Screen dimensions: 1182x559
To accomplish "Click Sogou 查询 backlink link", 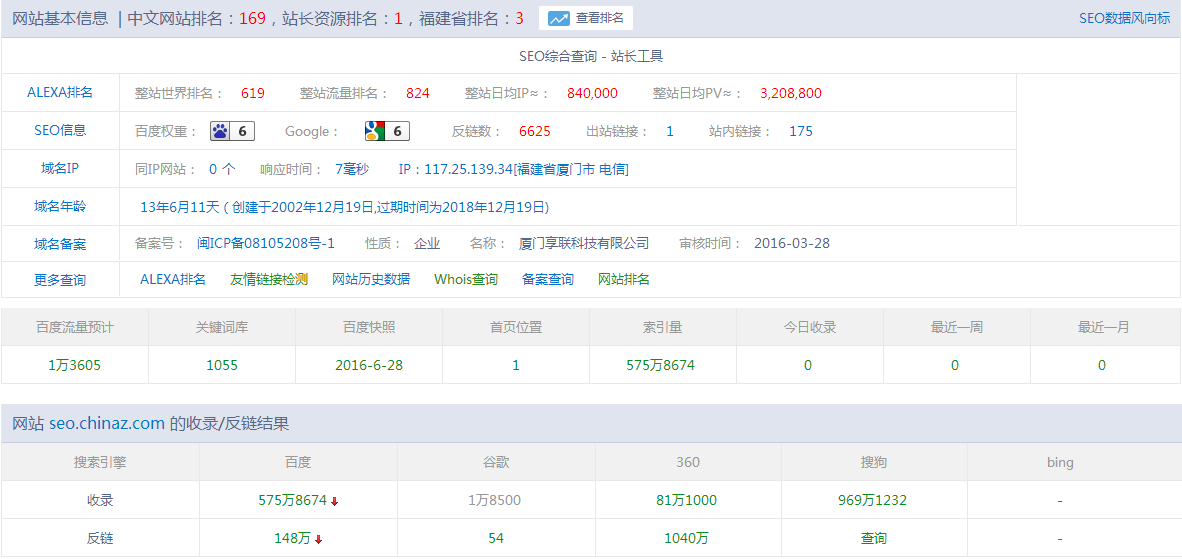I will (874, 539).
